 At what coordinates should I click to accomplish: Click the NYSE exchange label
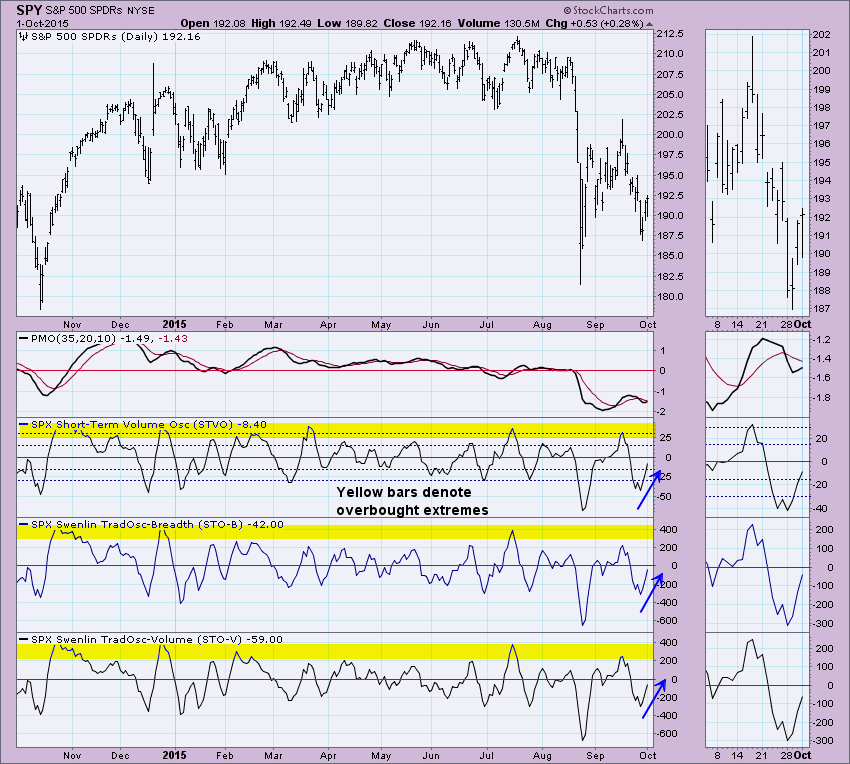point(139,11)
